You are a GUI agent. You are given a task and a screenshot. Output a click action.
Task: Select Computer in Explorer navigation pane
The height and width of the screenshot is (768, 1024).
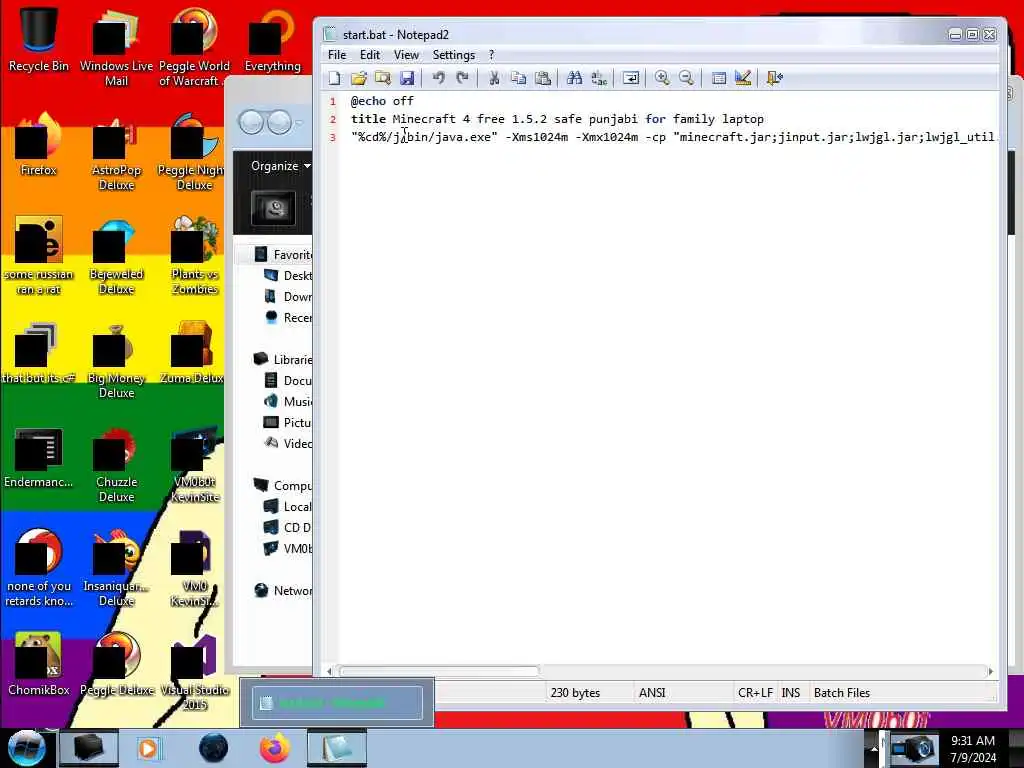pyautogui.click(x=283, y=485)
